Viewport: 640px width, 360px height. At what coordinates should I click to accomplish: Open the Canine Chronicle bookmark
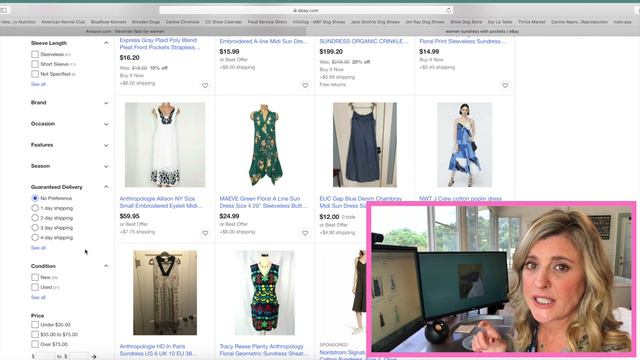tap(182, 22)
